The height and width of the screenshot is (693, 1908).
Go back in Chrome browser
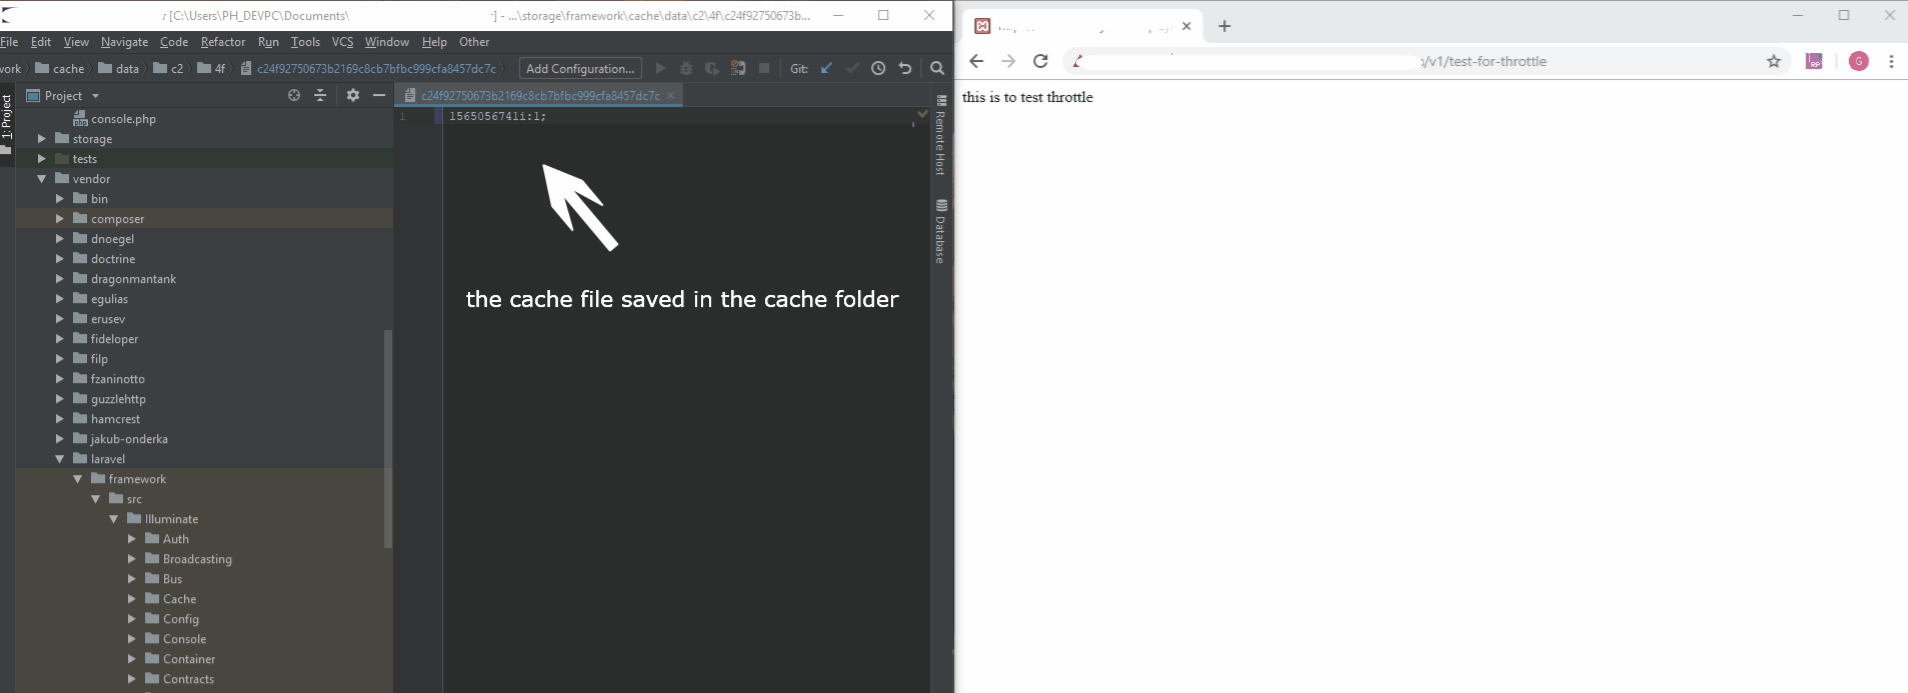point(977,61)
